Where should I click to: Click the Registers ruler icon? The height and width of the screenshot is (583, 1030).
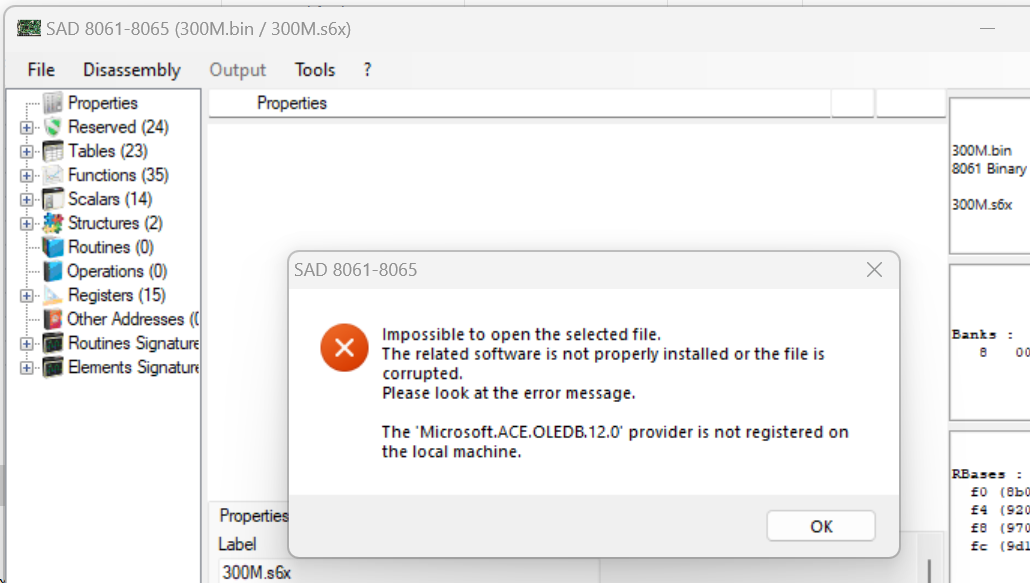tap(52, 295)
